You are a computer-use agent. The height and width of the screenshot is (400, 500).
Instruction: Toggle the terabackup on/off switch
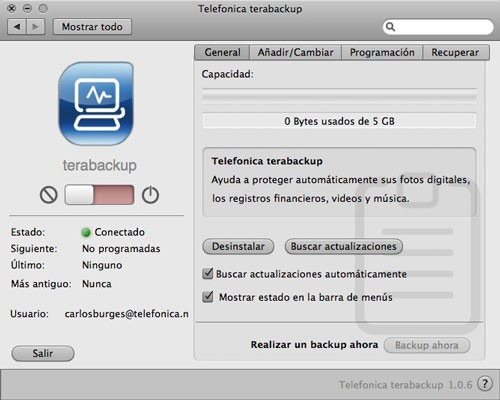pos(99,195)
